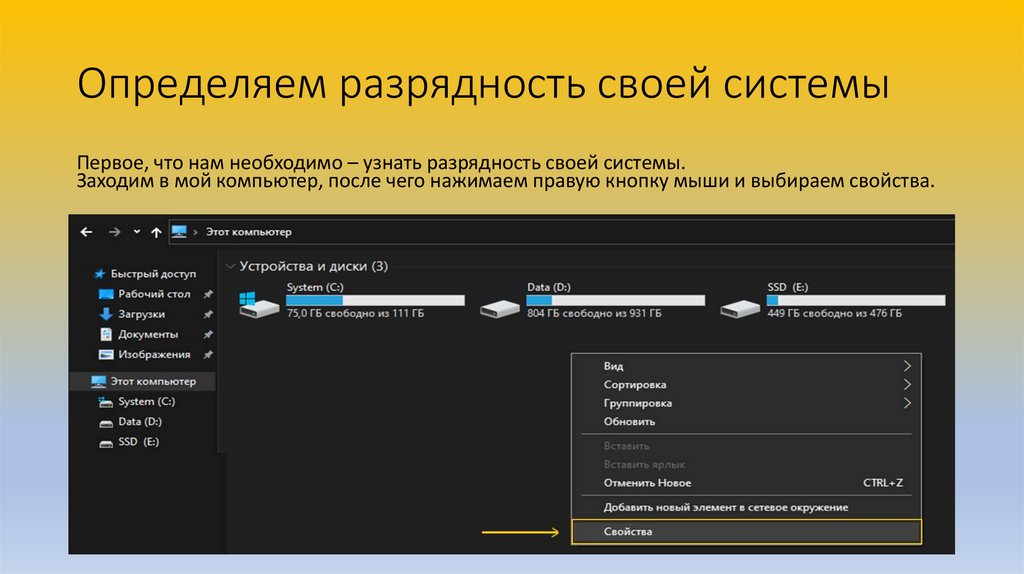Click the chevron before Этот компьютер in address bar
This screenshot has height=574, width=1024.
pos(195,232)
